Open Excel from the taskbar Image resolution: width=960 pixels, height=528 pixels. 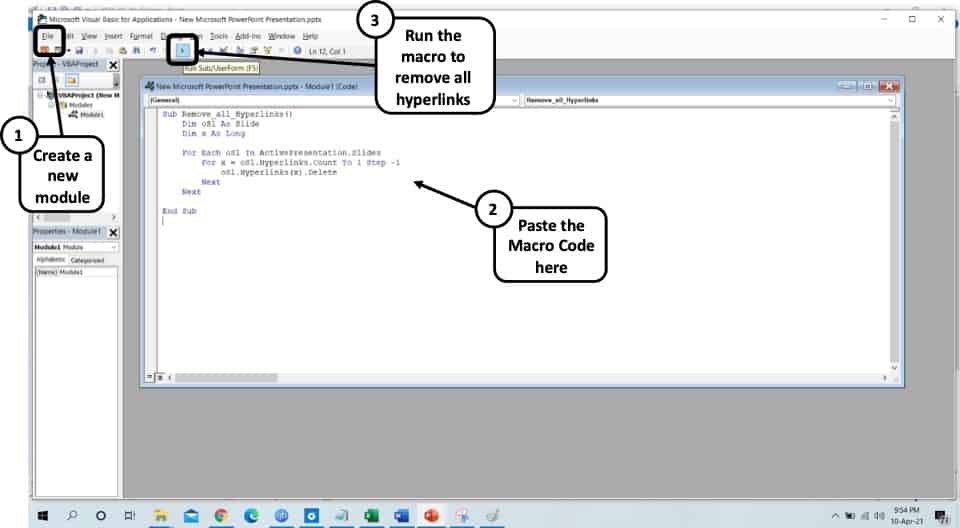pyautogui.click(x=372, y=516)
